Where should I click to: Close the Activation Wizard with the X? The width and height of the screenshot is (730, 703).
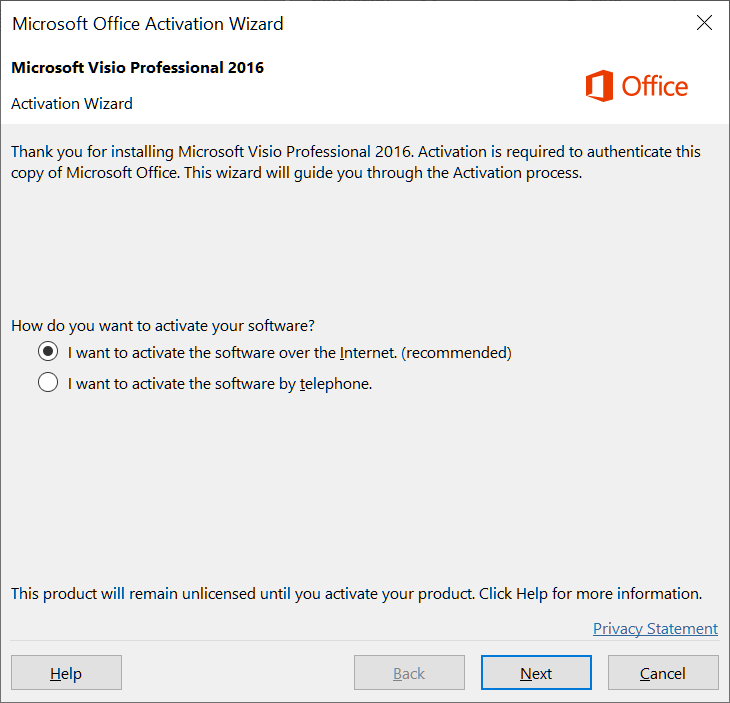click(x=704, y=22)
